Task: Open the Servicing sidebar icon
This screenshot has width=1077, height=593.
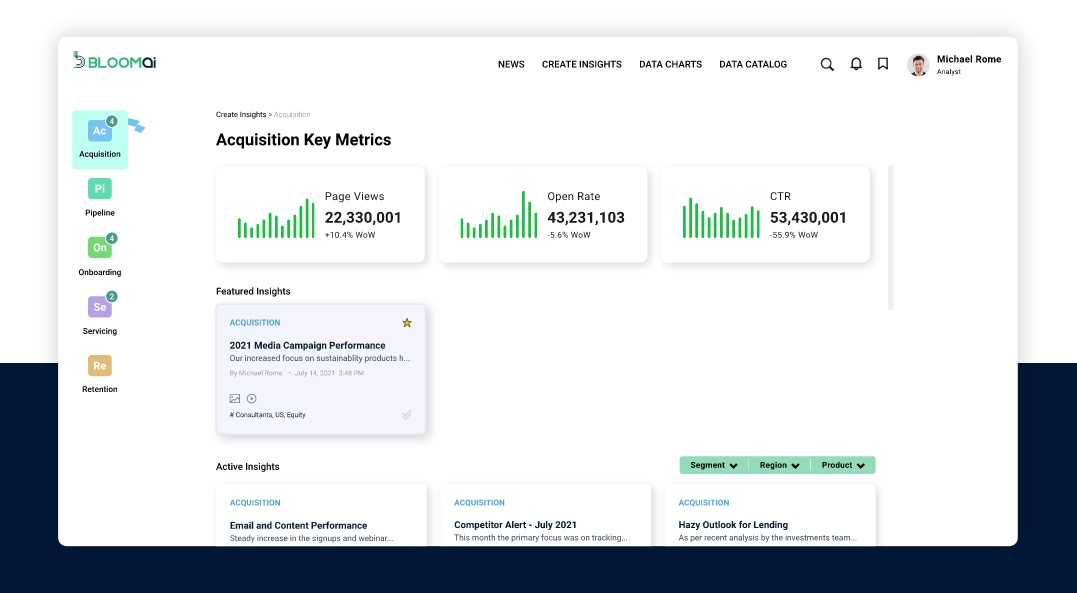Action: pos(99,307)
